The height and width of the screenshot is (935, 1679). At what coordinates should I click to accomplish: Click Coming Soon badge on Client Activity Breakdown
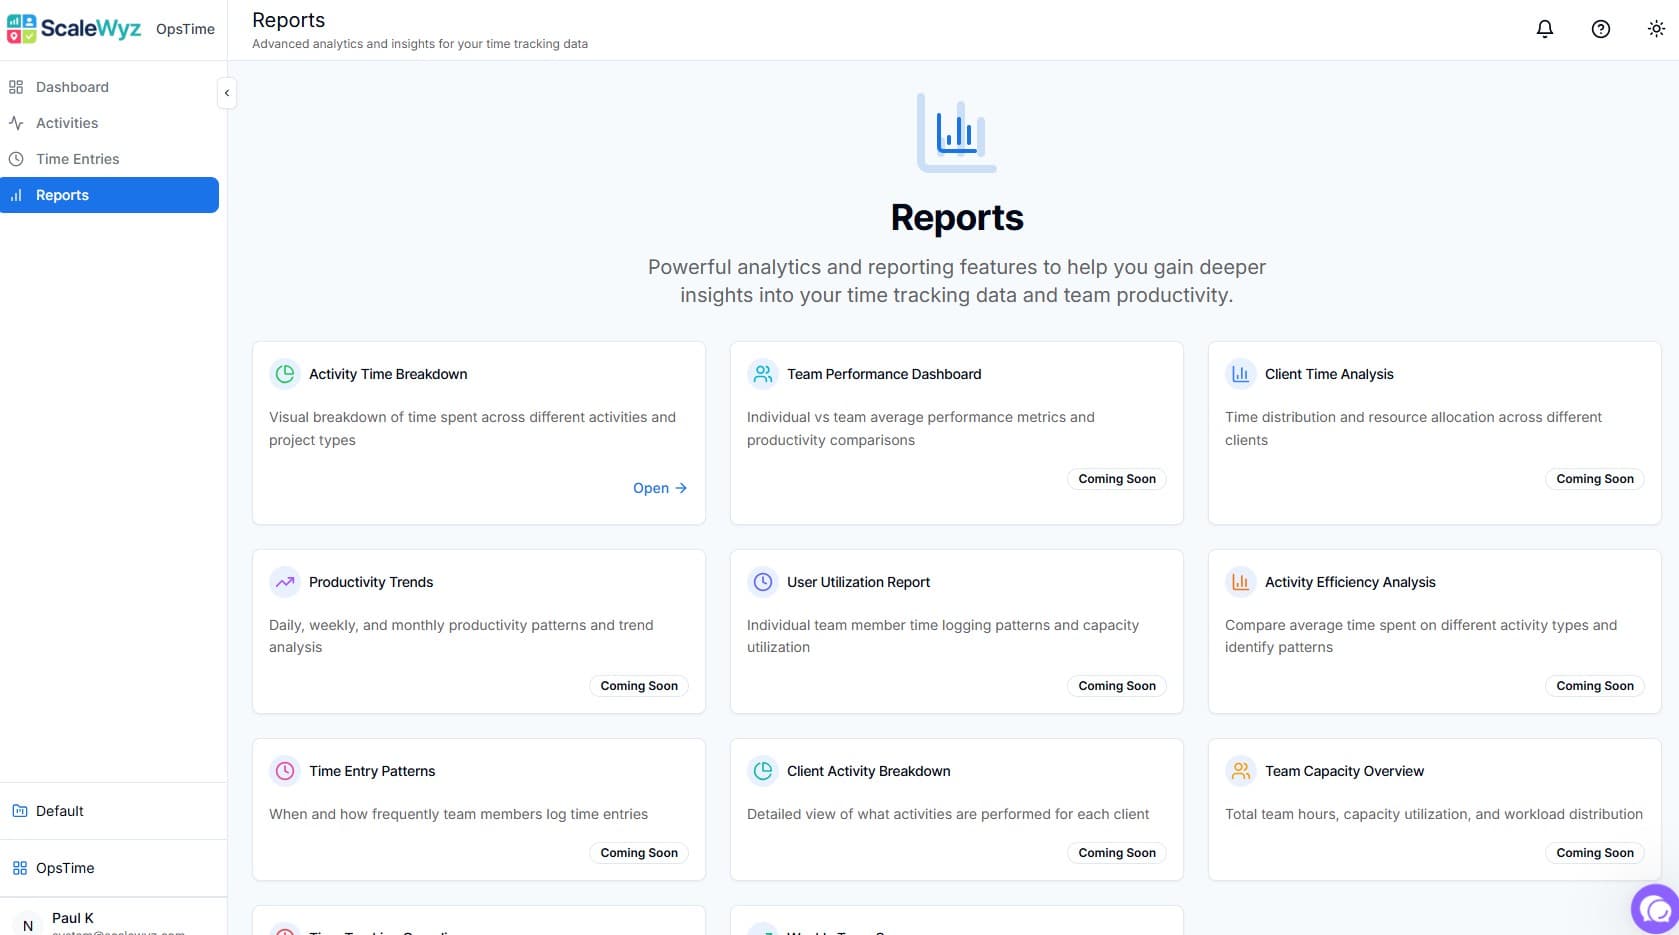1116,853
